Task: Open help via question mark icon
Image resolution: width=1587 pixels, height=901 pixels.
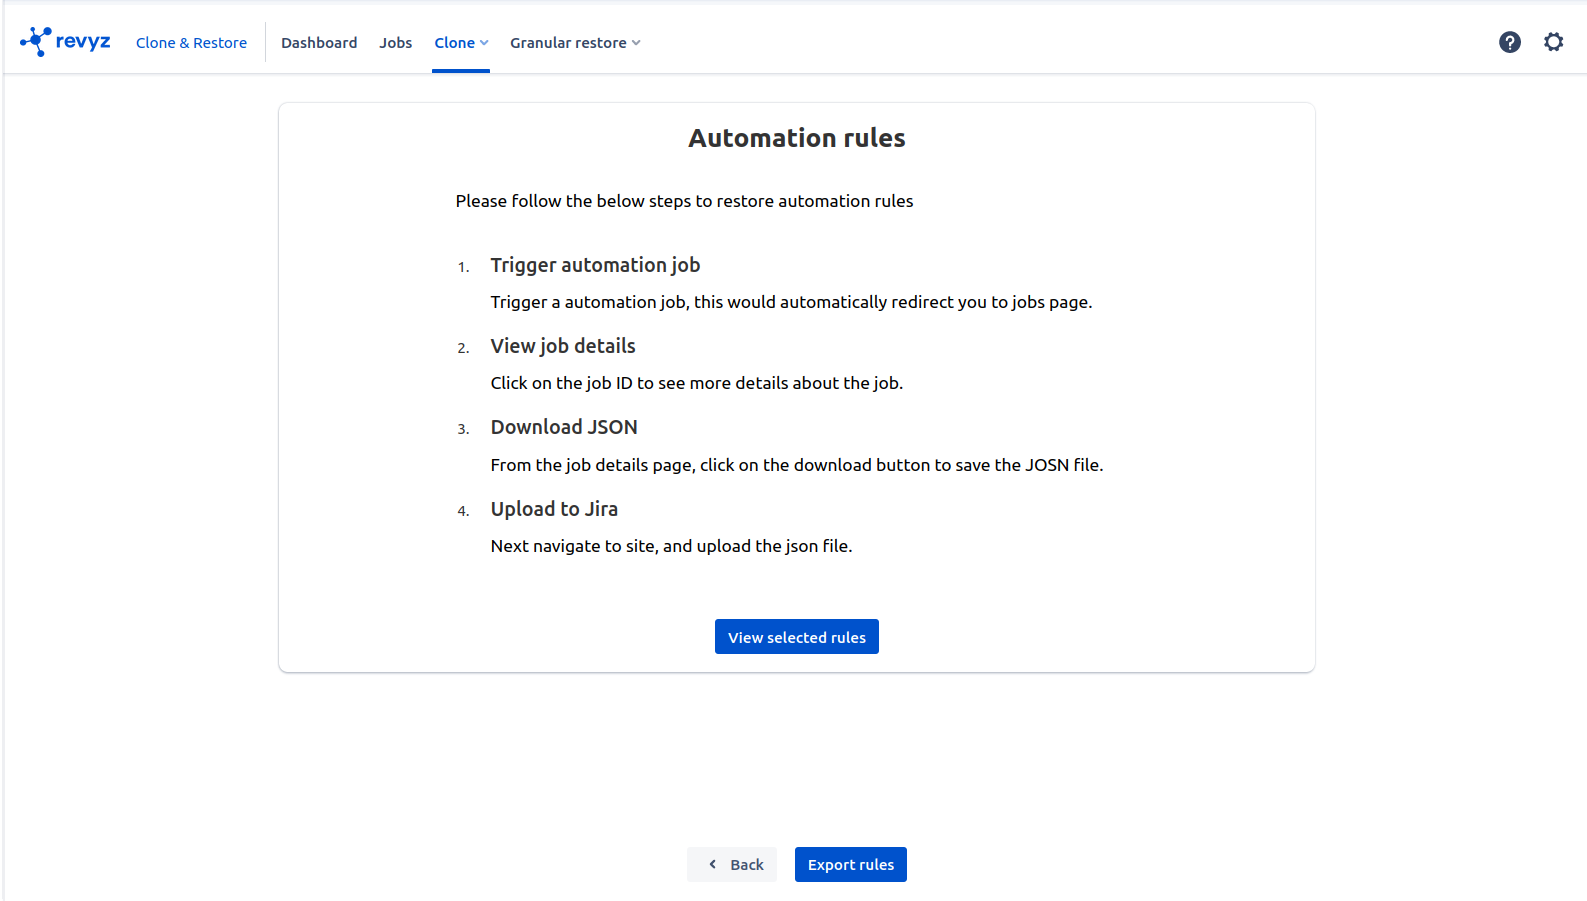Action: [1509, 42]
